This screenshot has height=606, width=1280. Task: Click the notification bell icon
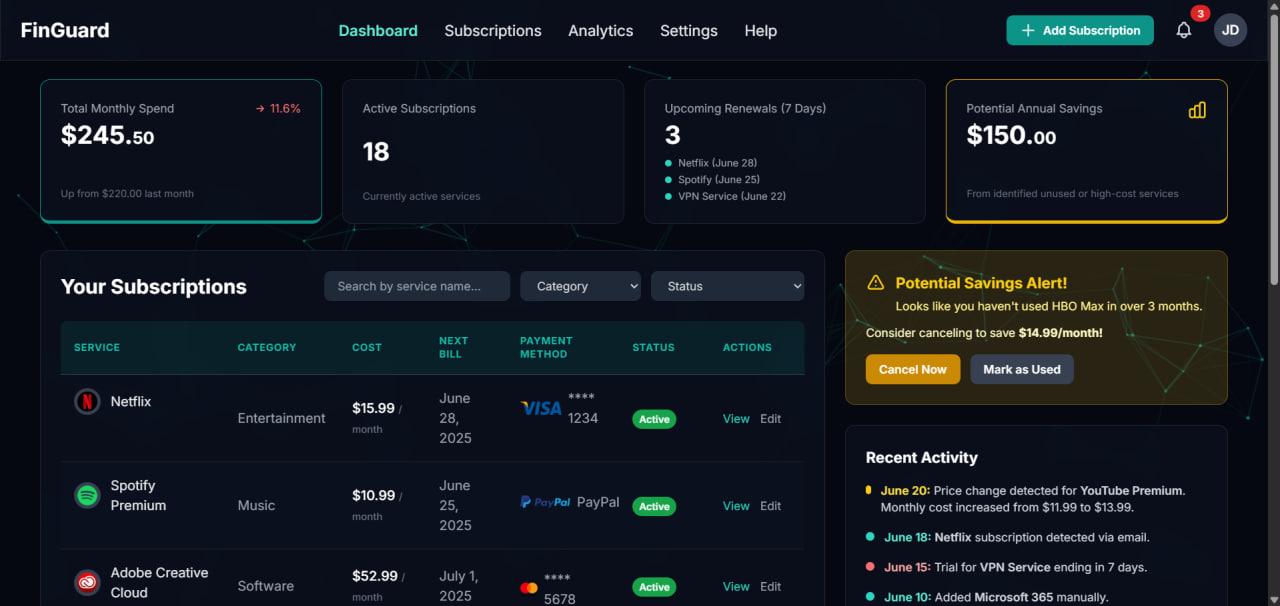click(1184, 30)
